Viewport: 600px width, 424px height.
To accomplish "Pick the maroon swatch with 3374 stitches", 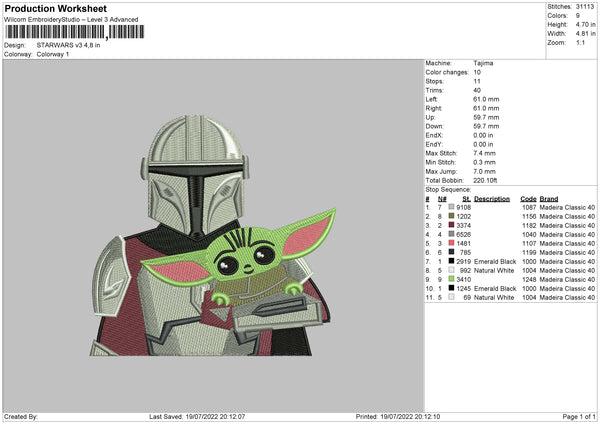I will pyautogui.click(x=449, y=225).
